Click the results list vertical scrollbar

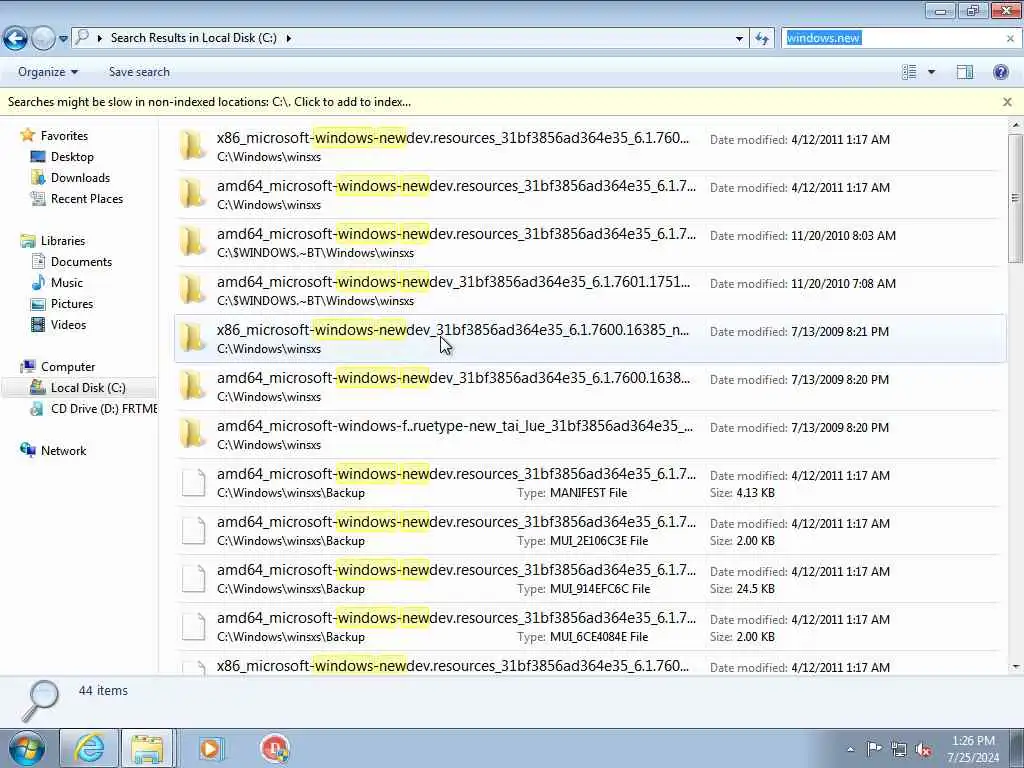coord(1016,199)
